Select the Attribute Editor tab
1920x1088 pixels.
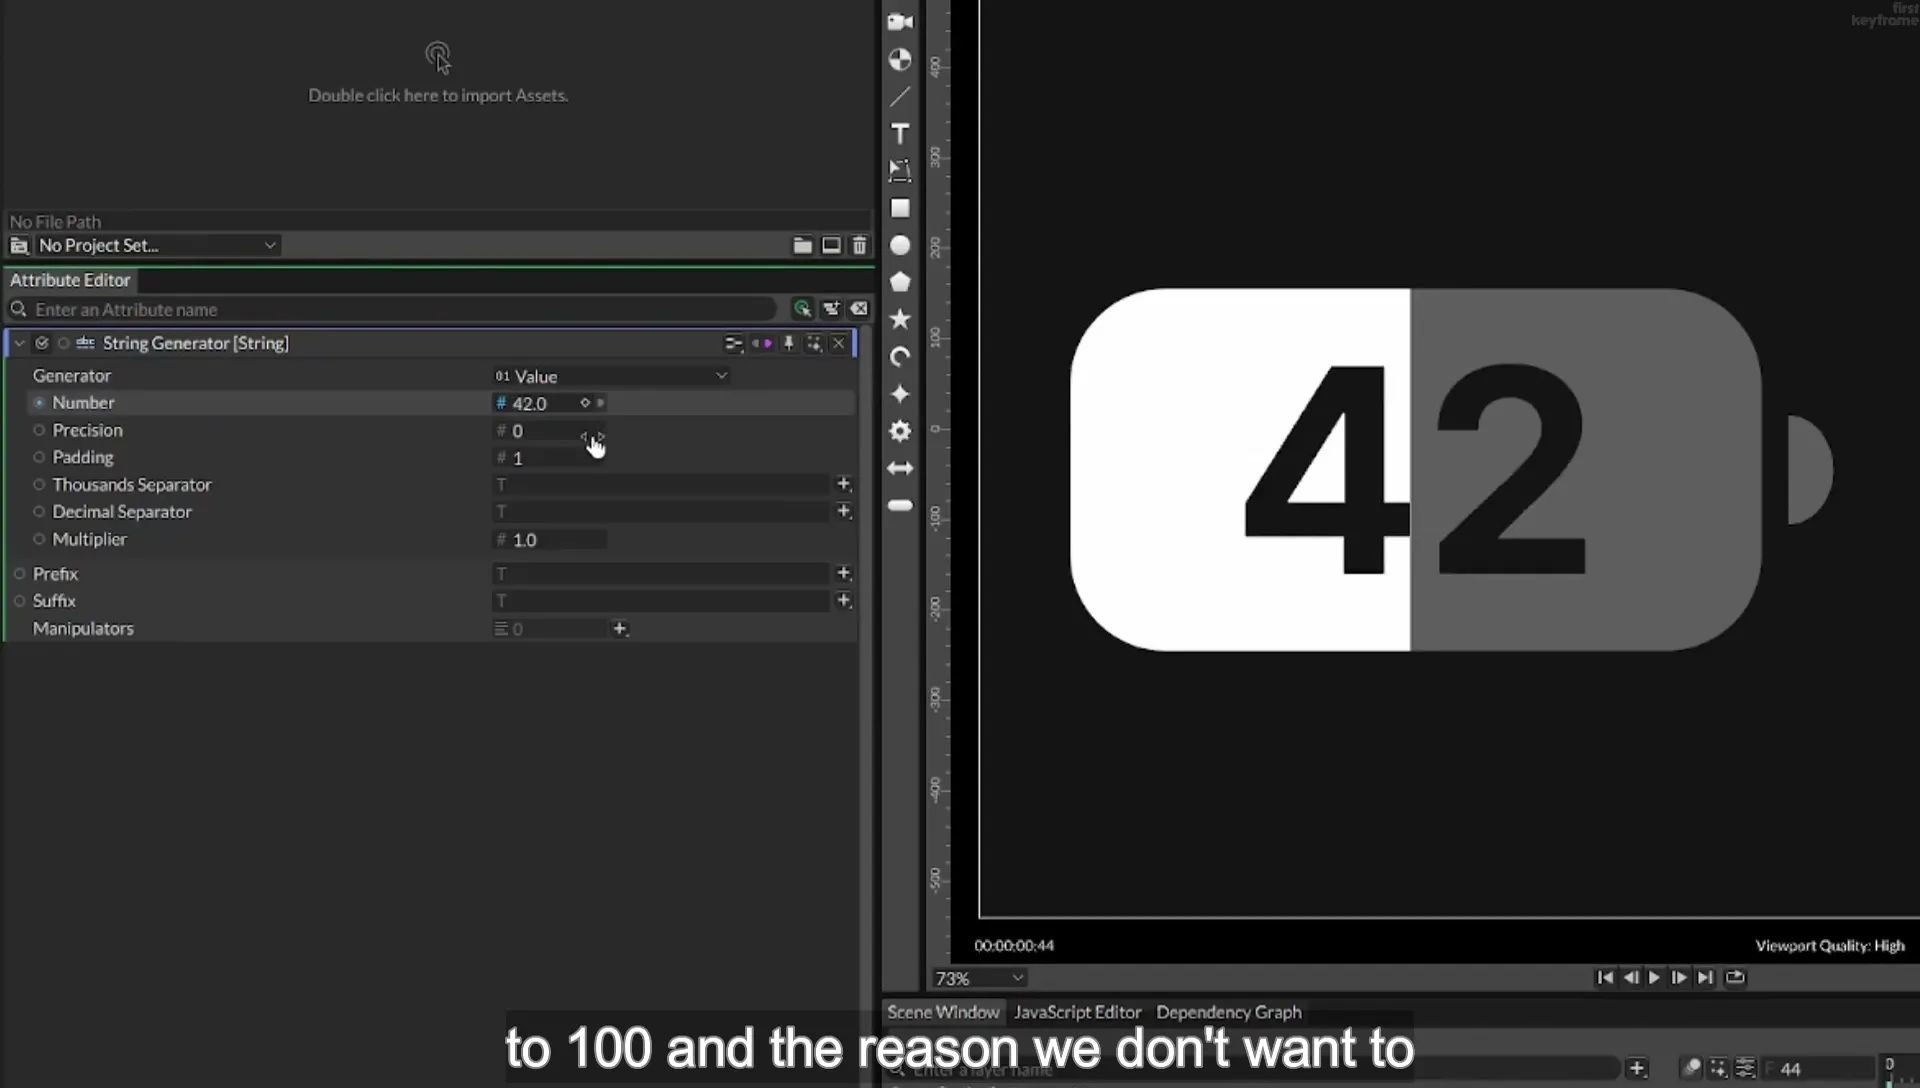[x=70, y=280]
